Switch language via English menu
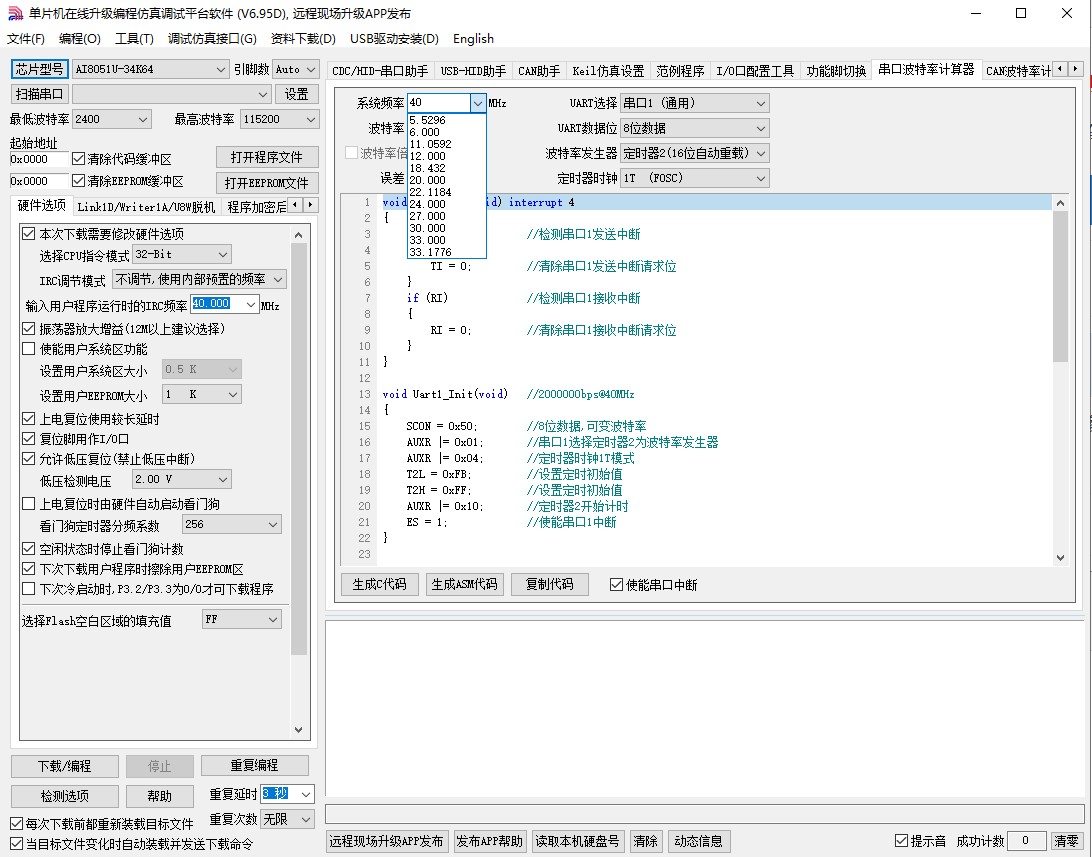The width and height of the screenshot is (1092, 857). pos(473,39)
